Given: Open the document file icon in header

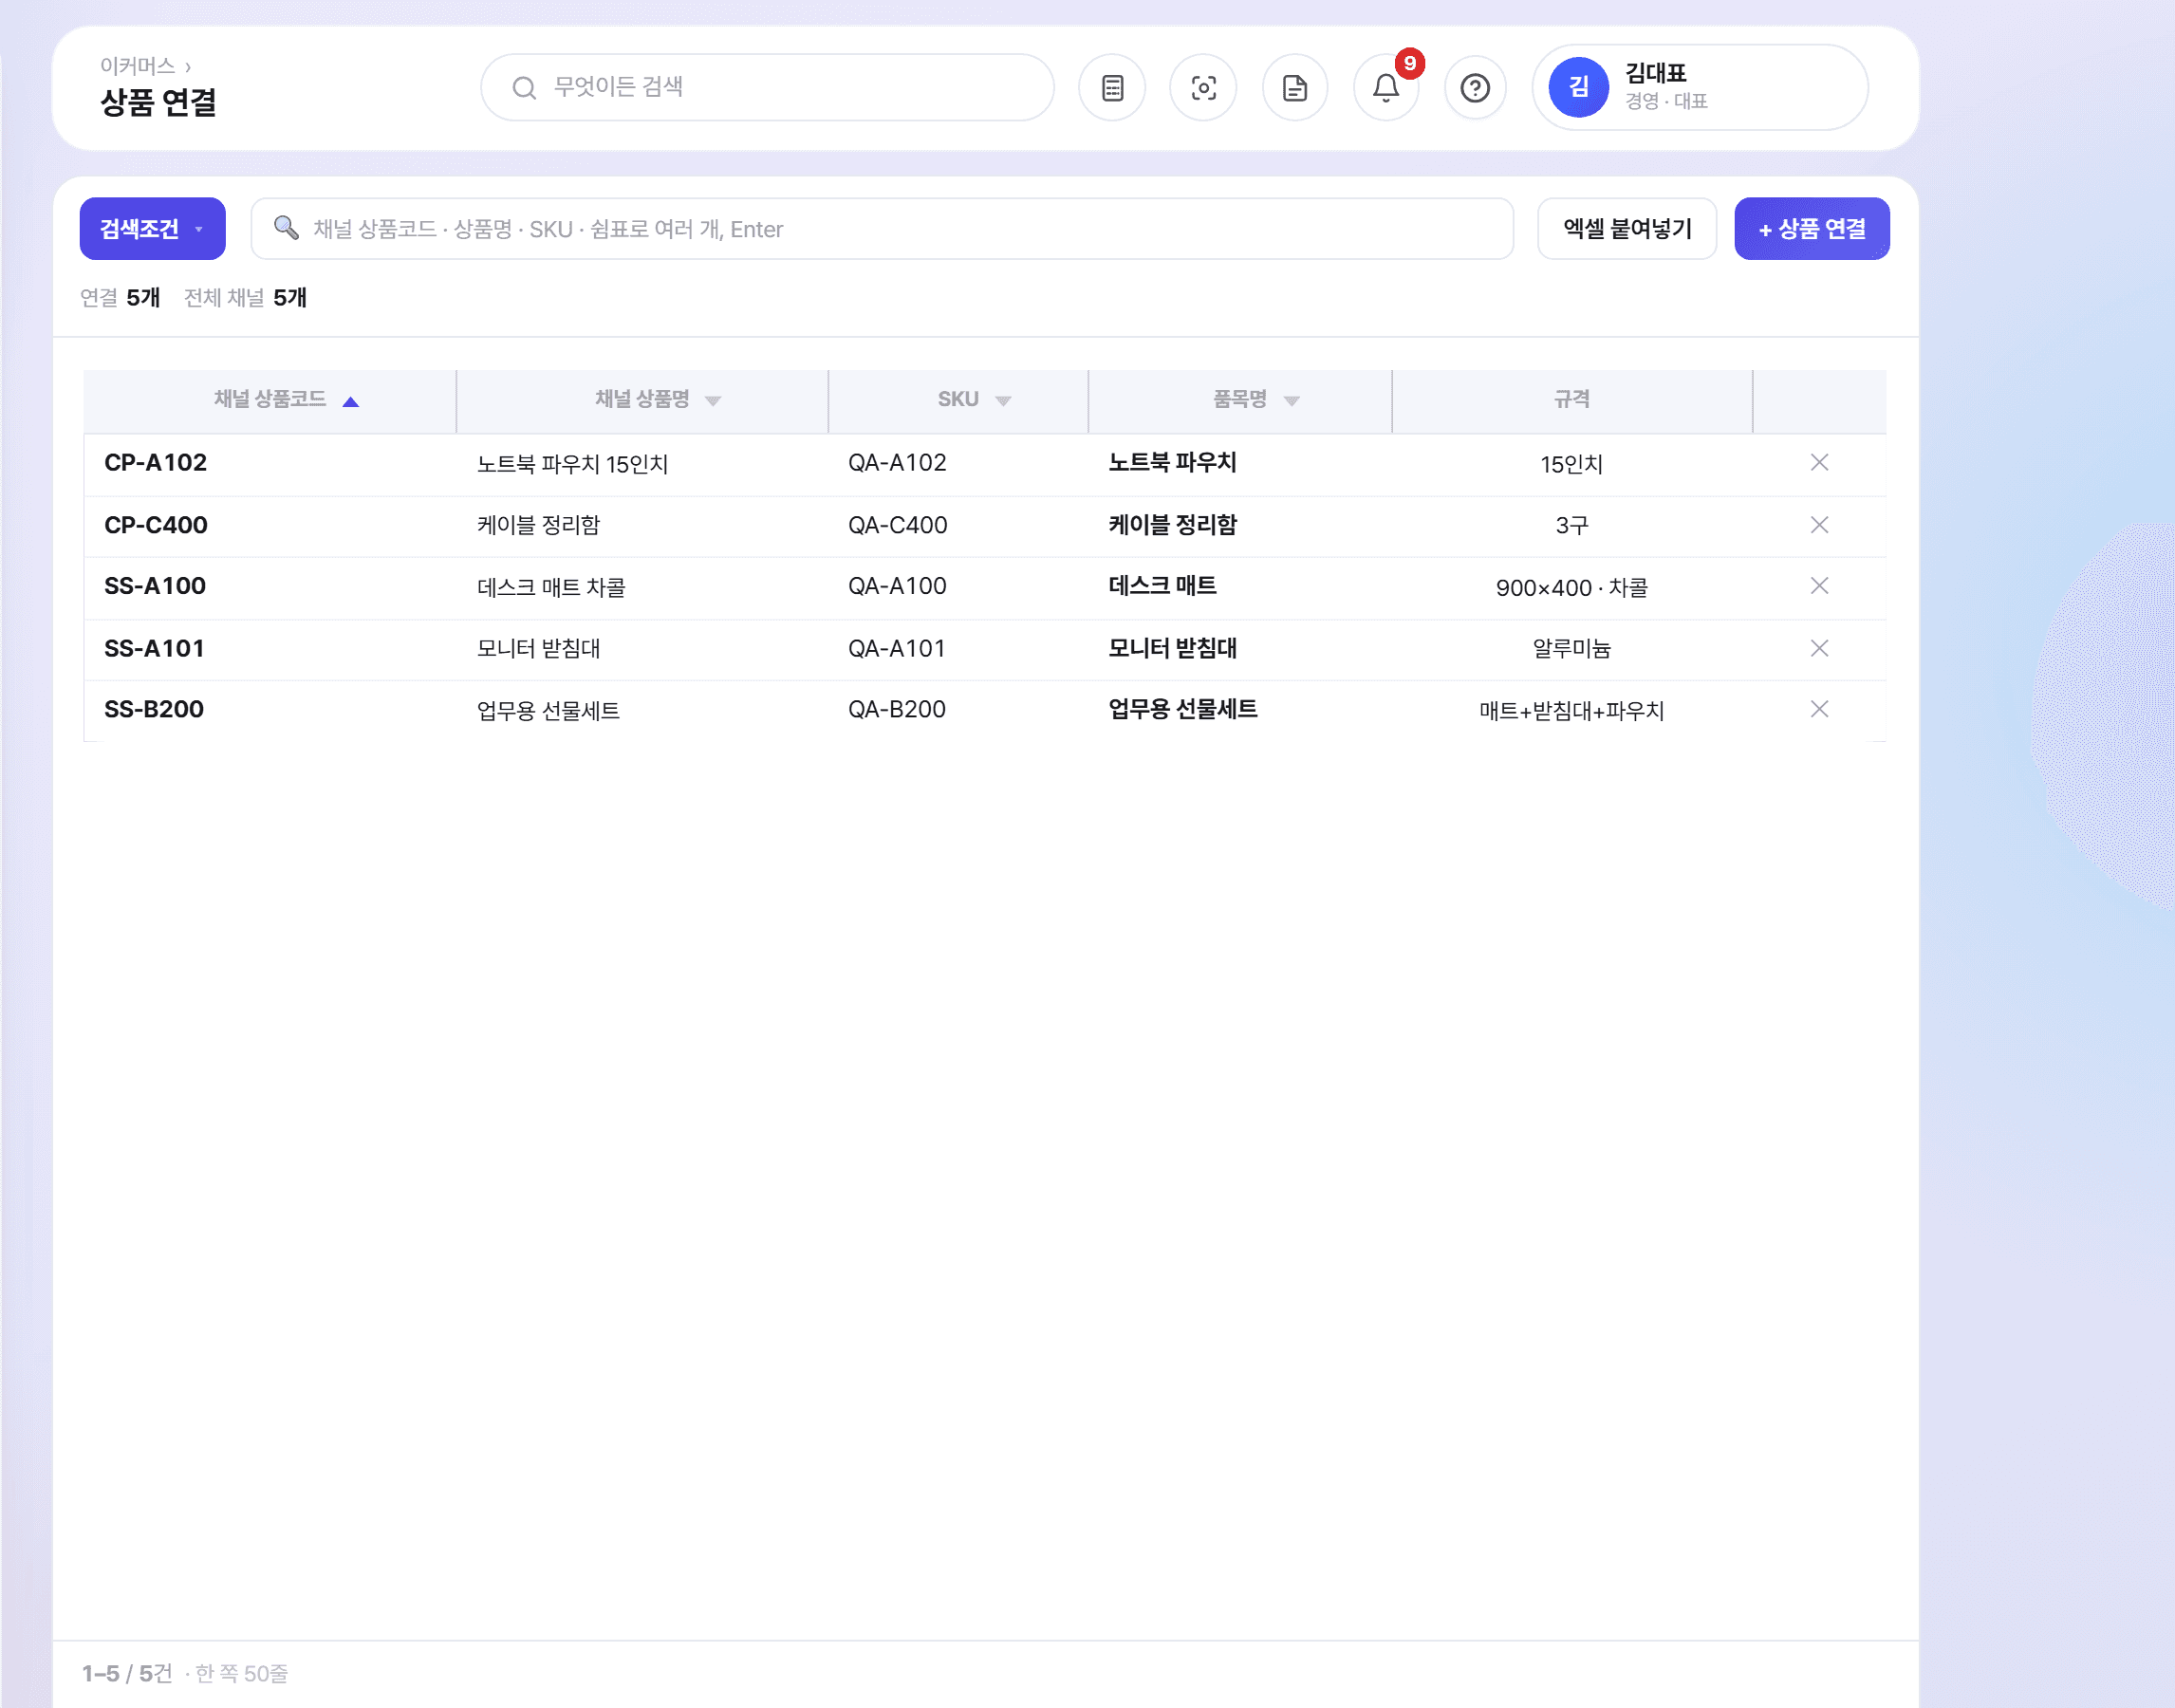Looking at the screenshot, I should tap(1295, 88).
